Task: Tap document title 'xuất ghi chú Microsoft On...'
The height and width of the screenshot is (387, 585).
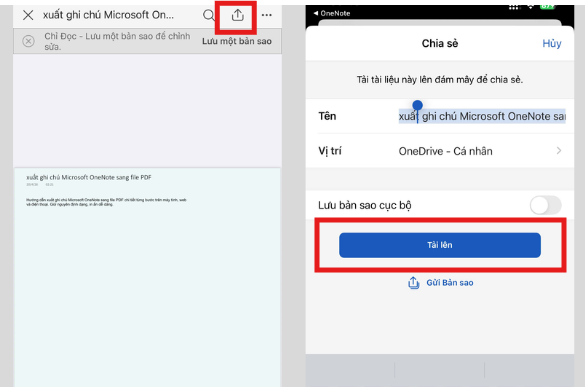Action: (x=108, y=15)
